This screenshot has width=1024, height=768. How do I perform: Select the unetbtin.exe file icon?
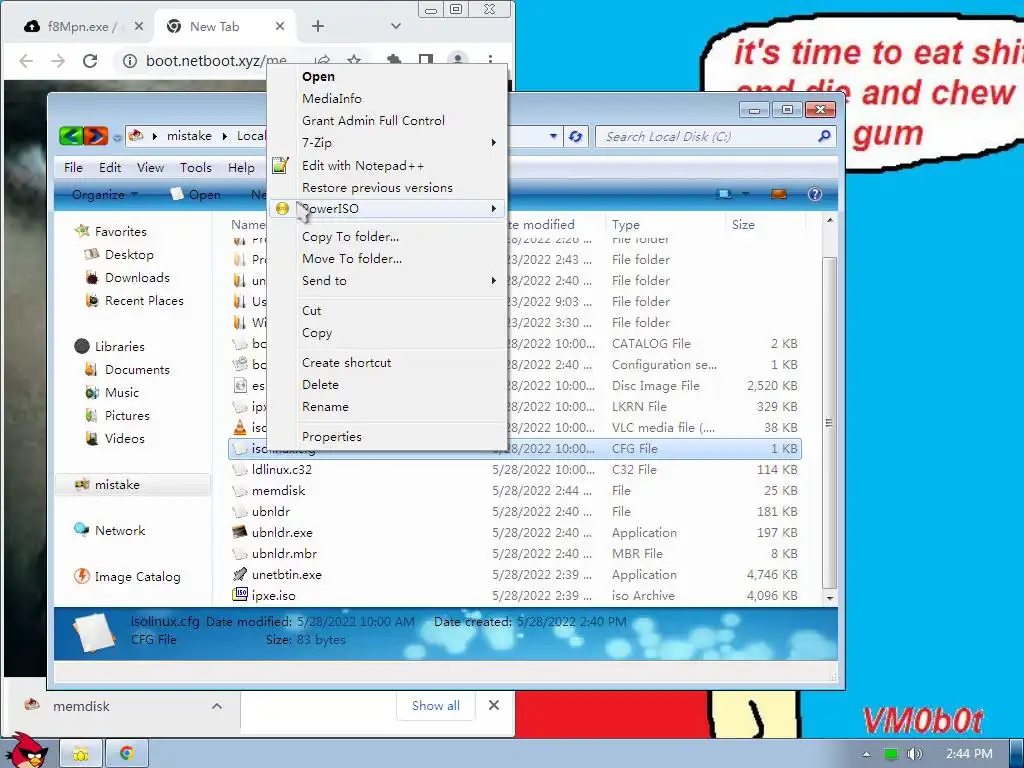[240, 574]
